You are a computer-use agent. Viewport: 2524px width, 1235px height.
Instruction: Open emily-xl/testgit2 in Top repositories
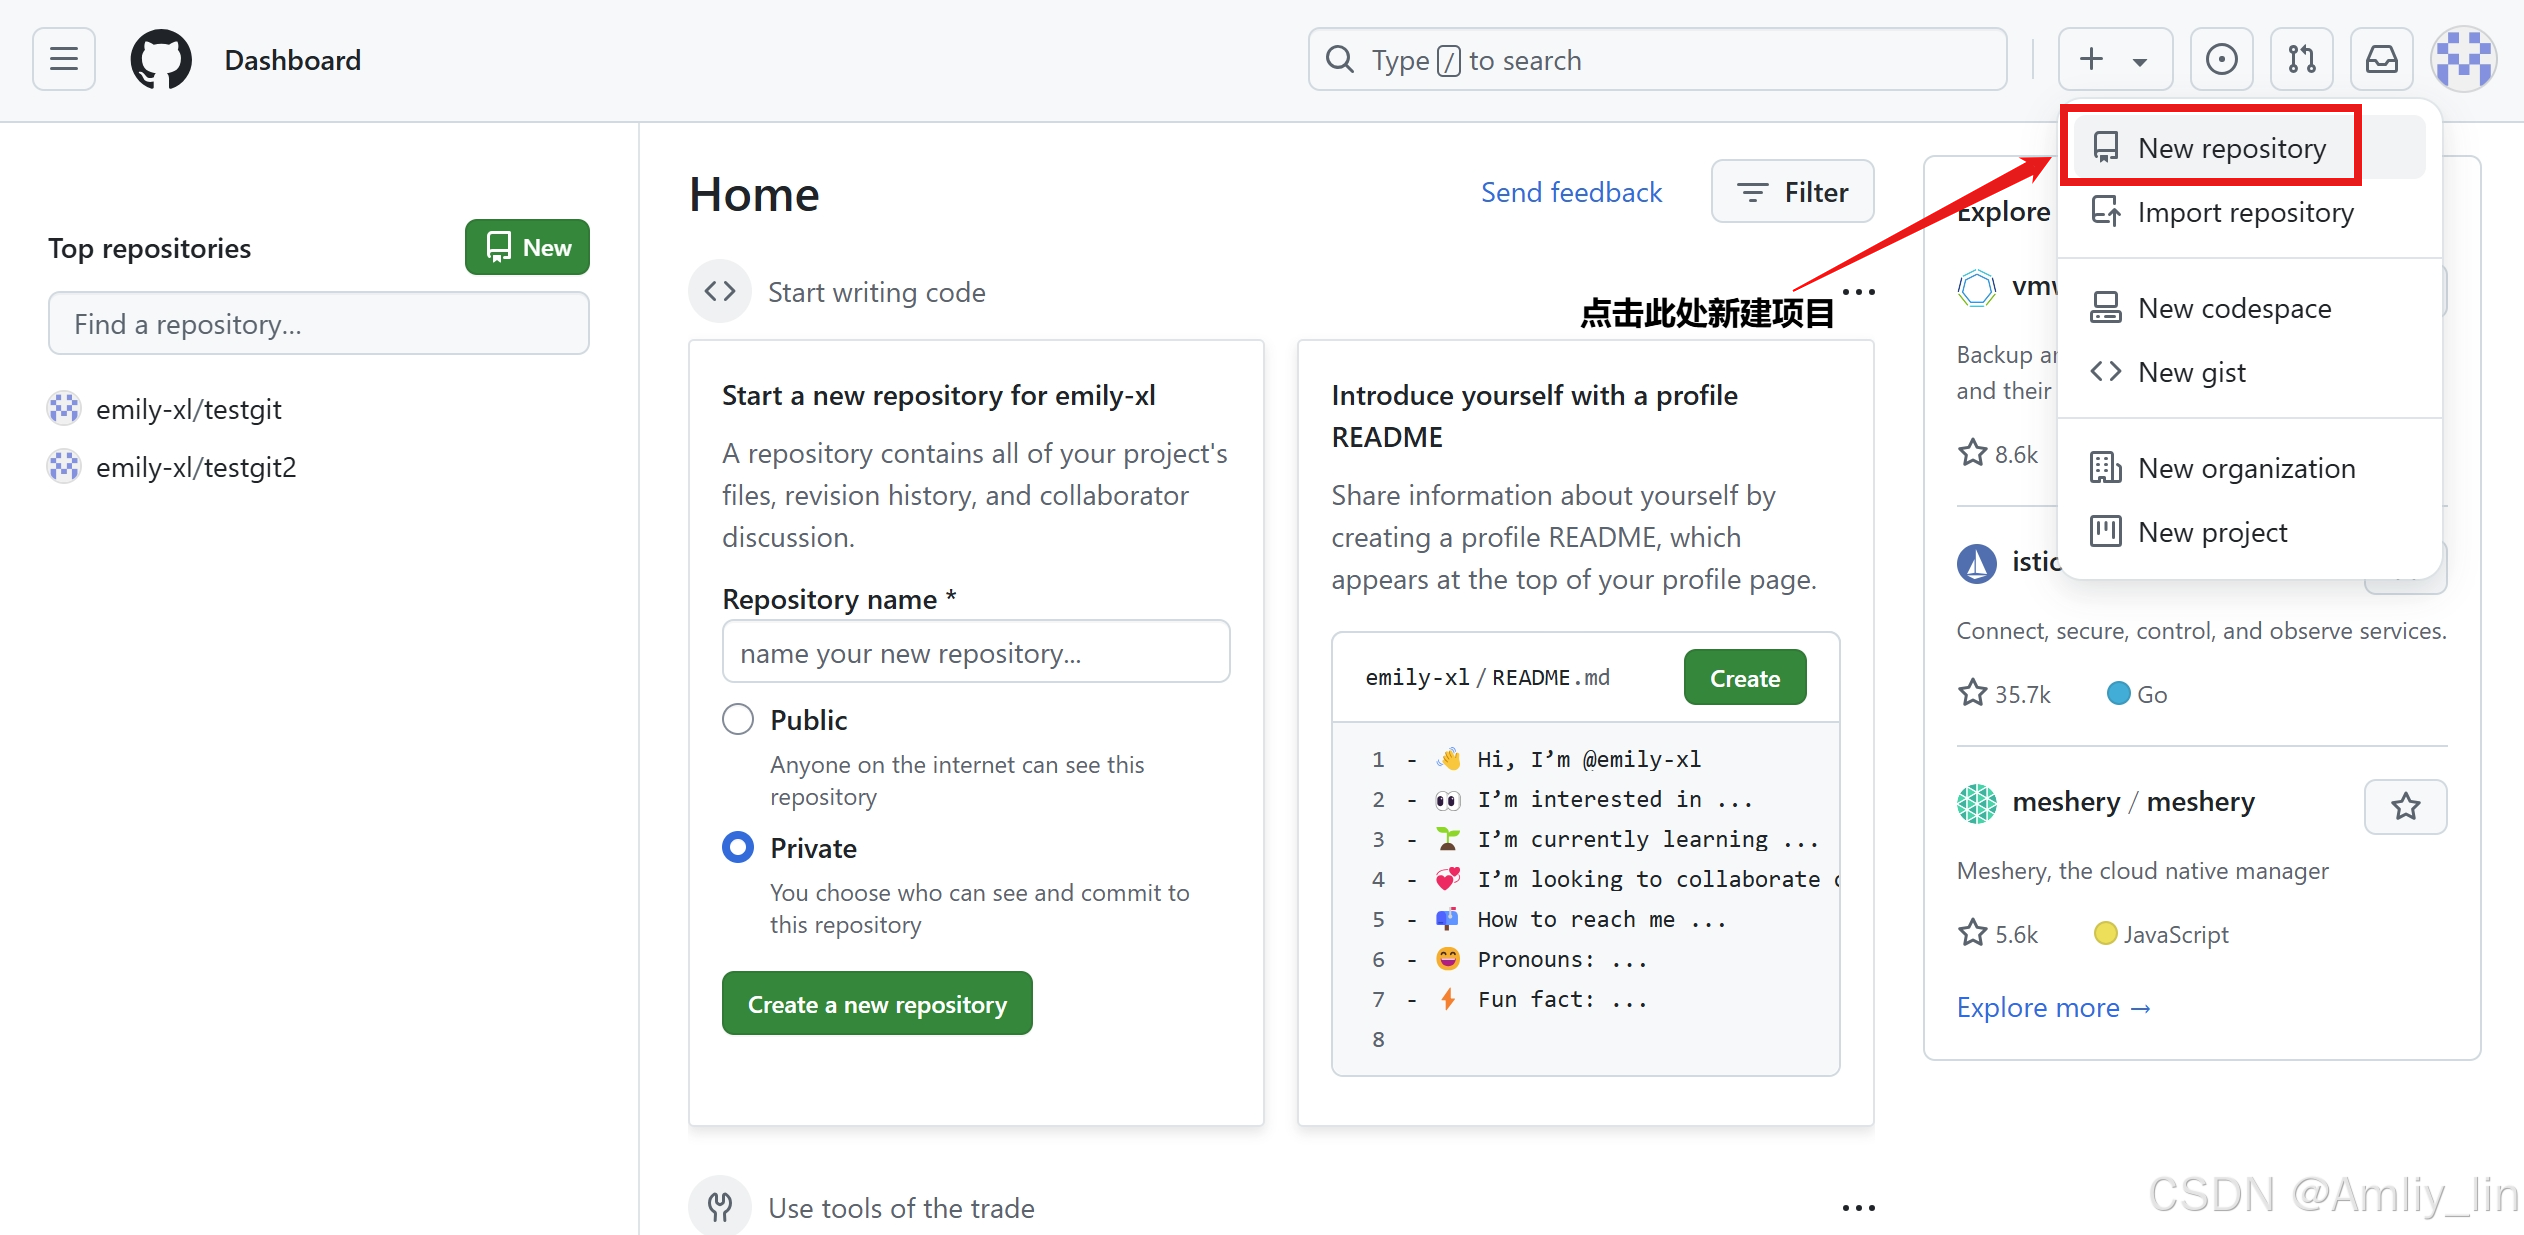195,467
